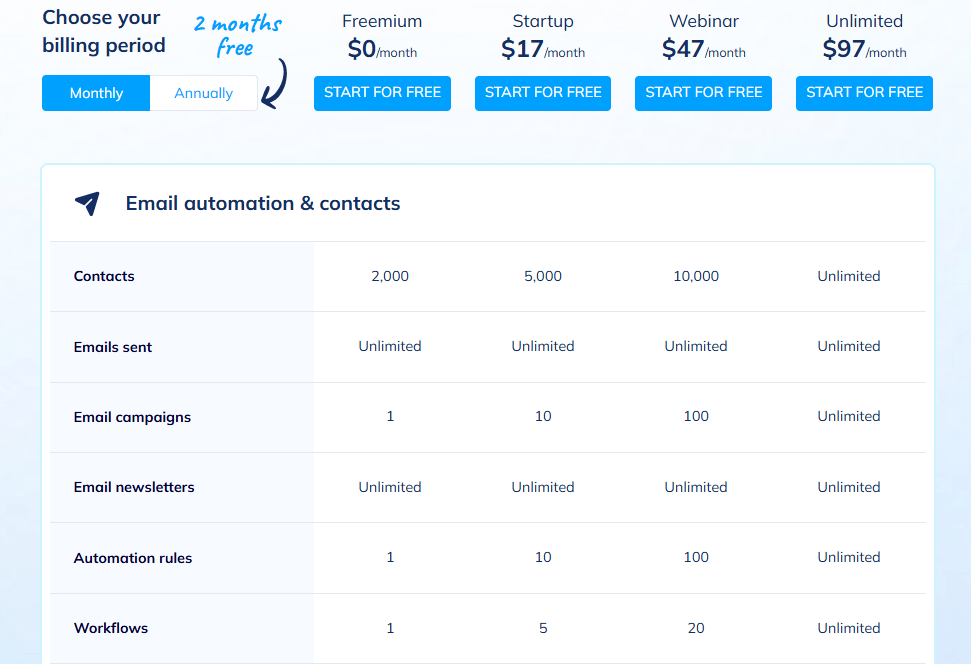Click Startup's 10 email campaigns value

(543, 416)
